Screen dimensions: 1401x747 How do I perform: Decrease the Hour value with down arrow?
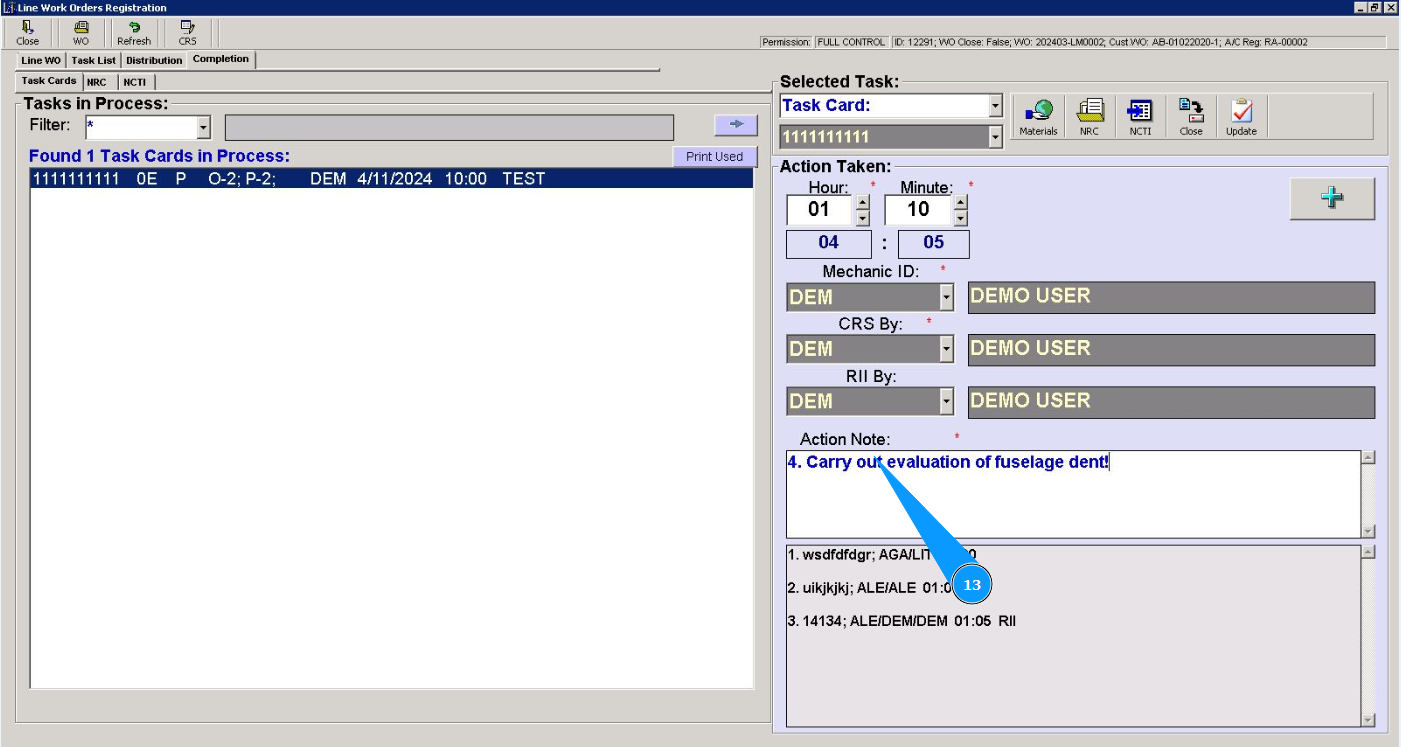(x=862, y=217)
